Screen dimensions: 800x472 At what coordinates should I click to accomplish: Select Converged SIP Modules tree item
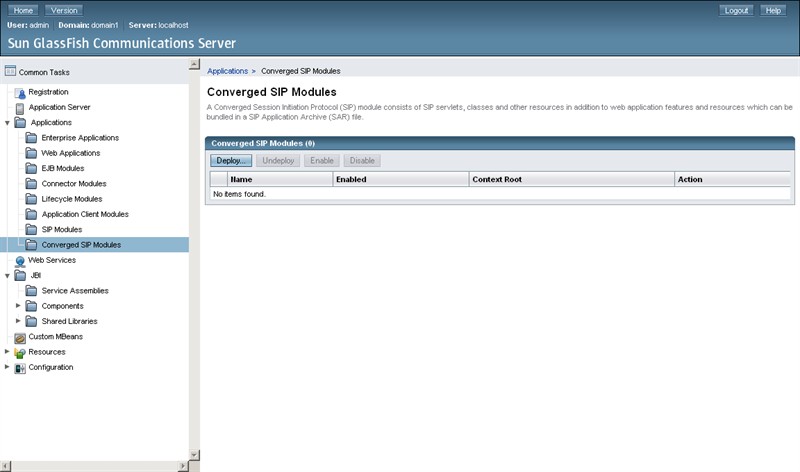click(81, 245)
